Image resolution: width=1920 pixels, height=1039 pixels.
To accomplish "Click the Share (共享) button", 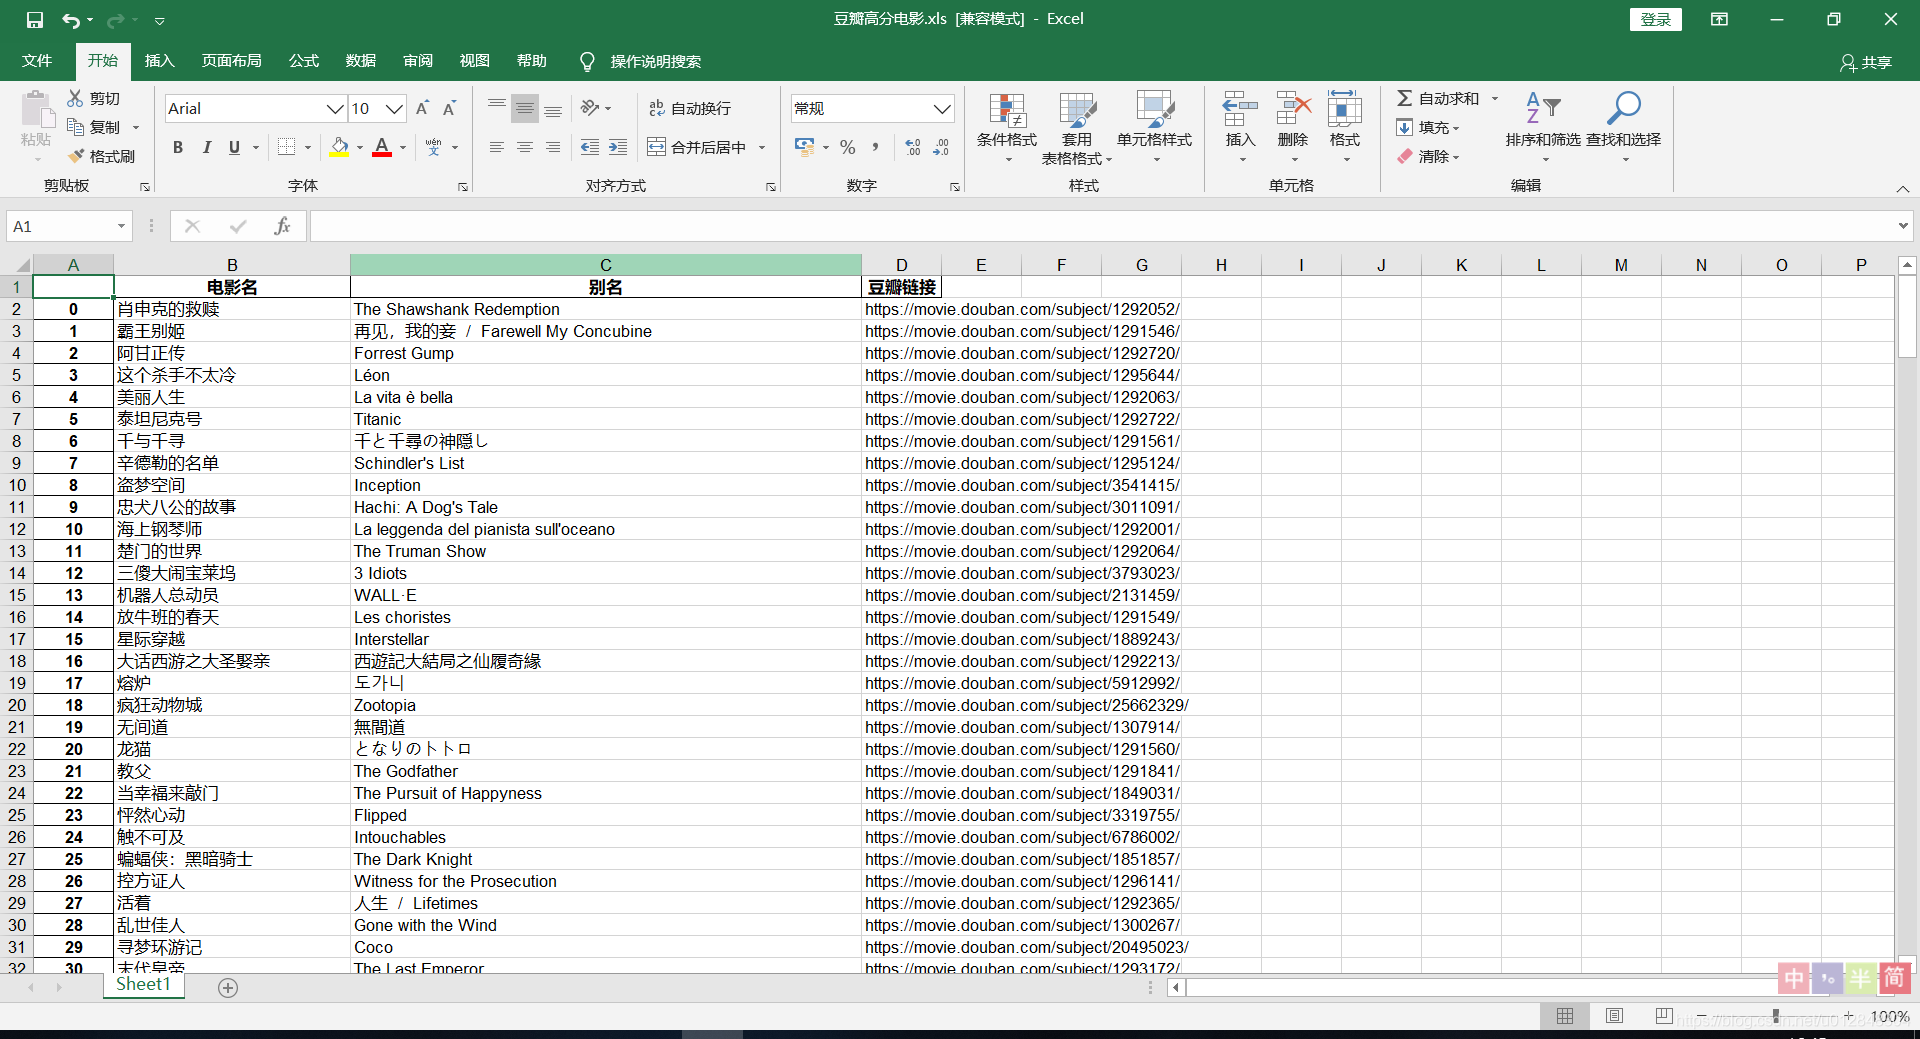I will 1866,62.
